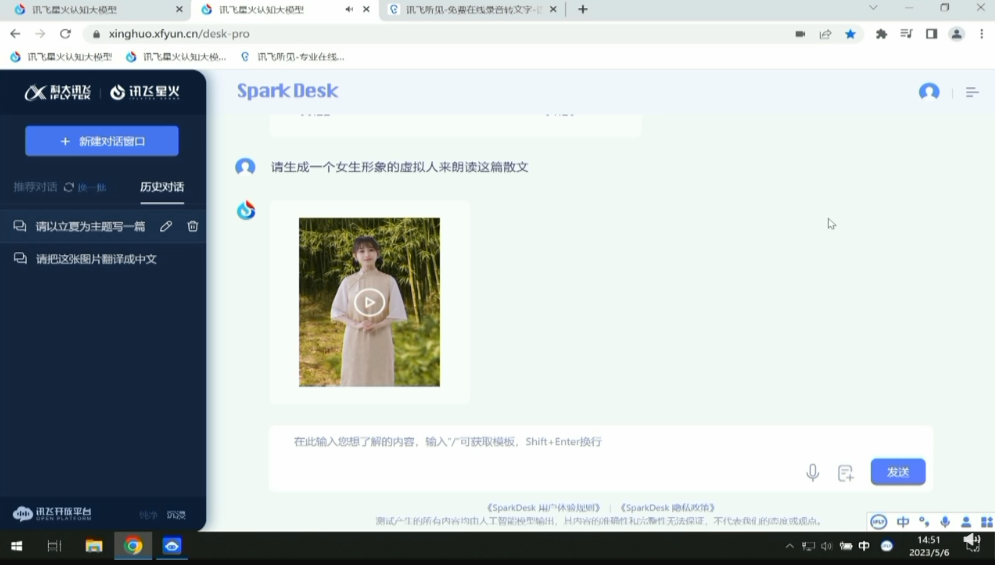Click the 新建对话窗口 button
The height and width of the screenshot is (565, 995).
(x=102, y=141)
